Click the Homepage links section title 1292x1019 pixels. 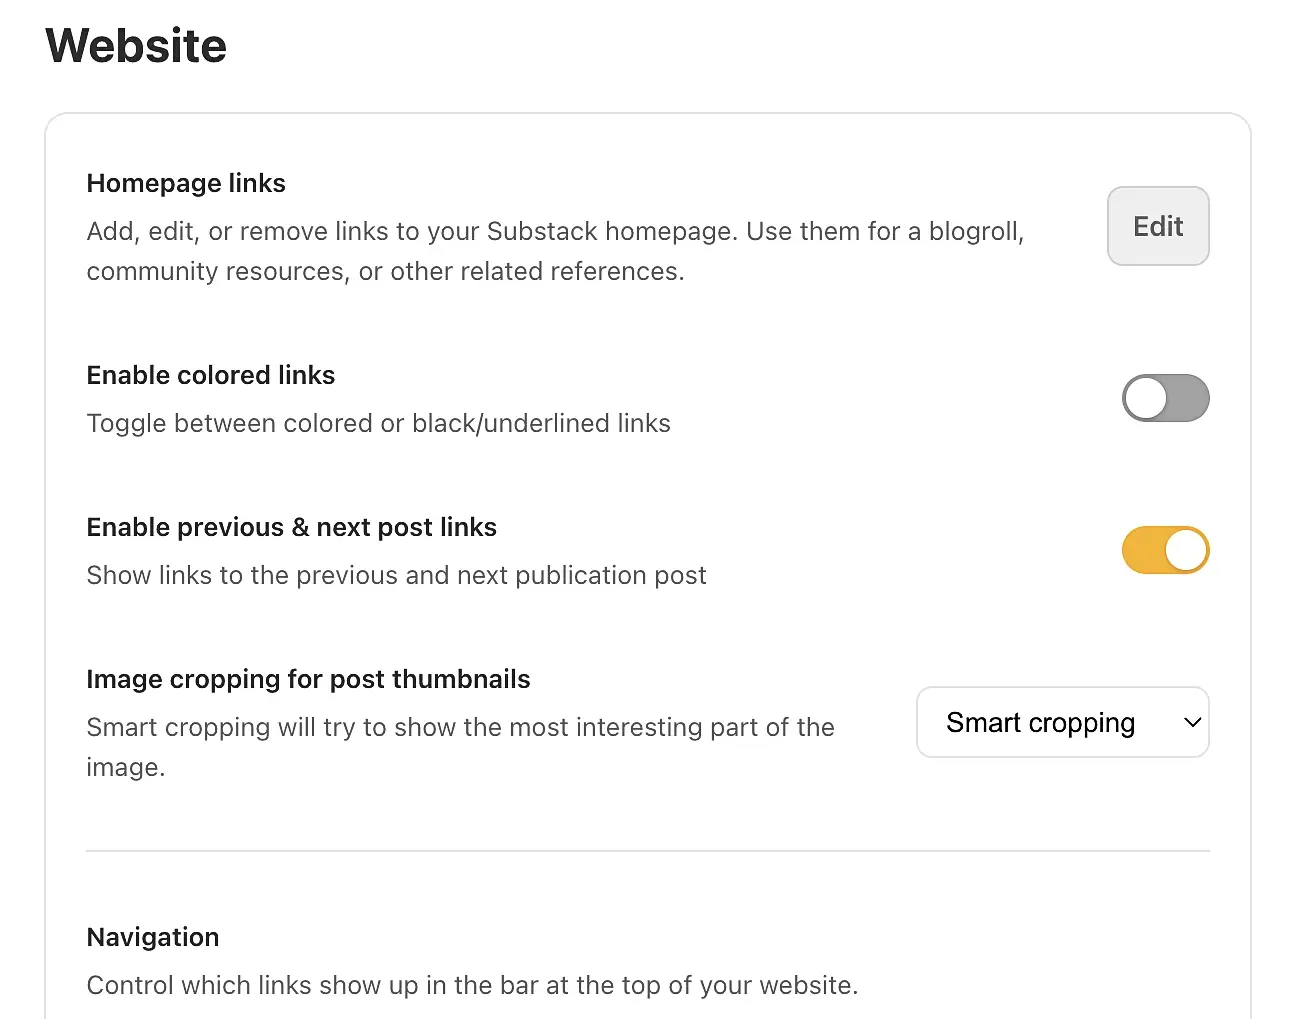point(186,183)
